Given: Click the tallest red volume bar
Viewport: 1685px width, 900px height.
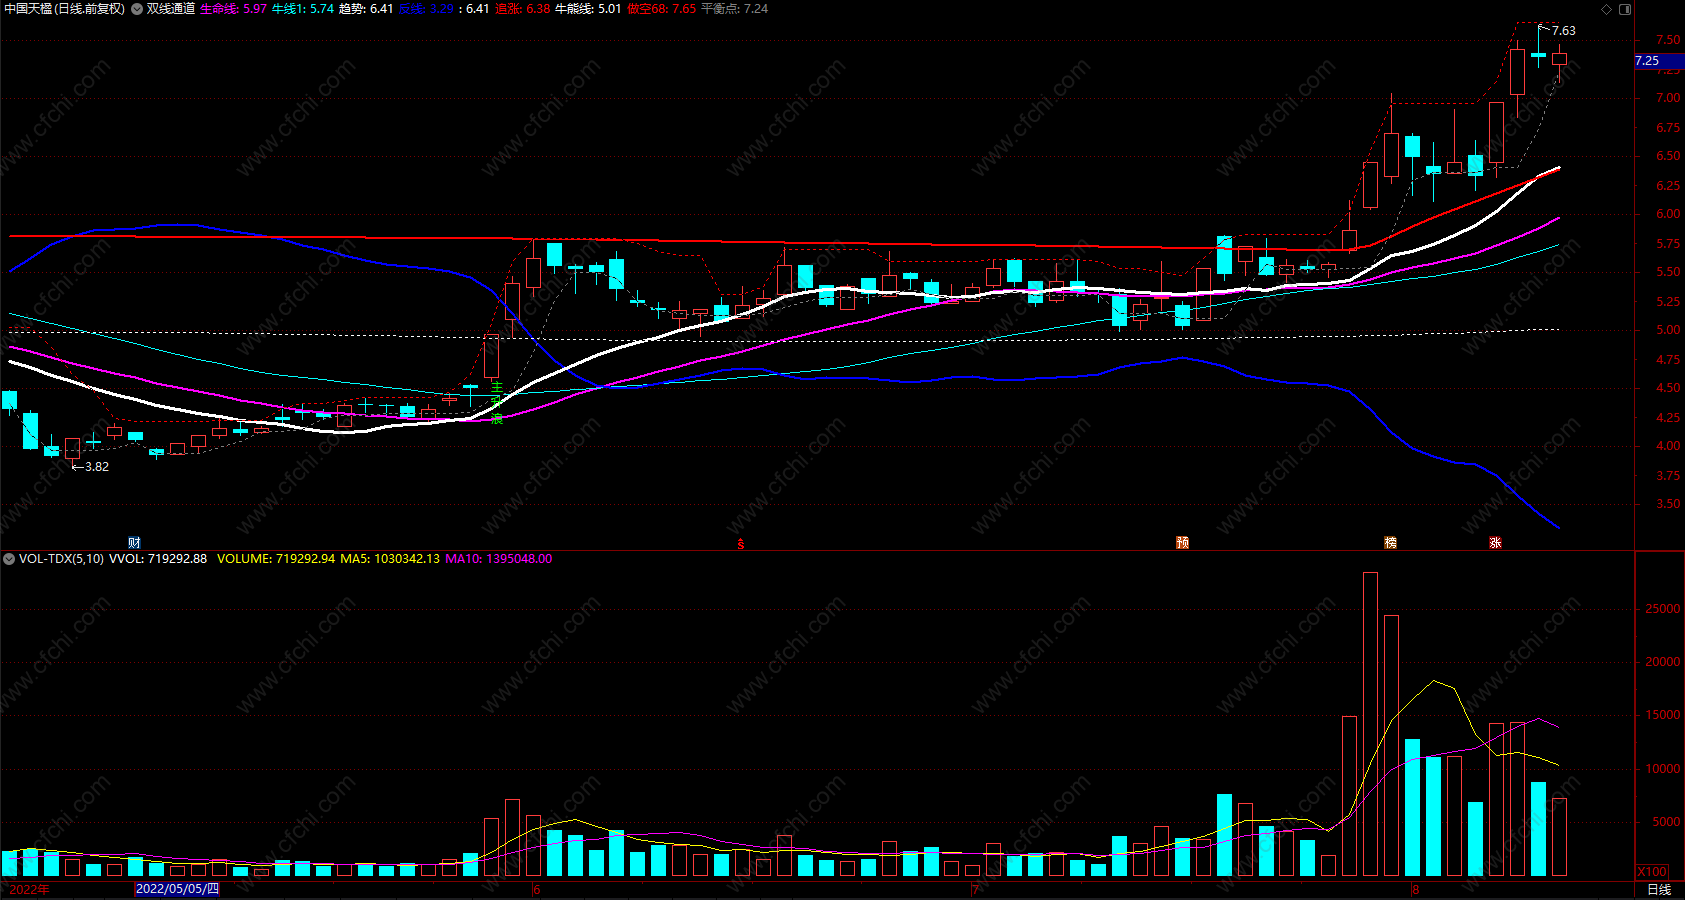Looking at the screenshot, I should click(1370, 724).
